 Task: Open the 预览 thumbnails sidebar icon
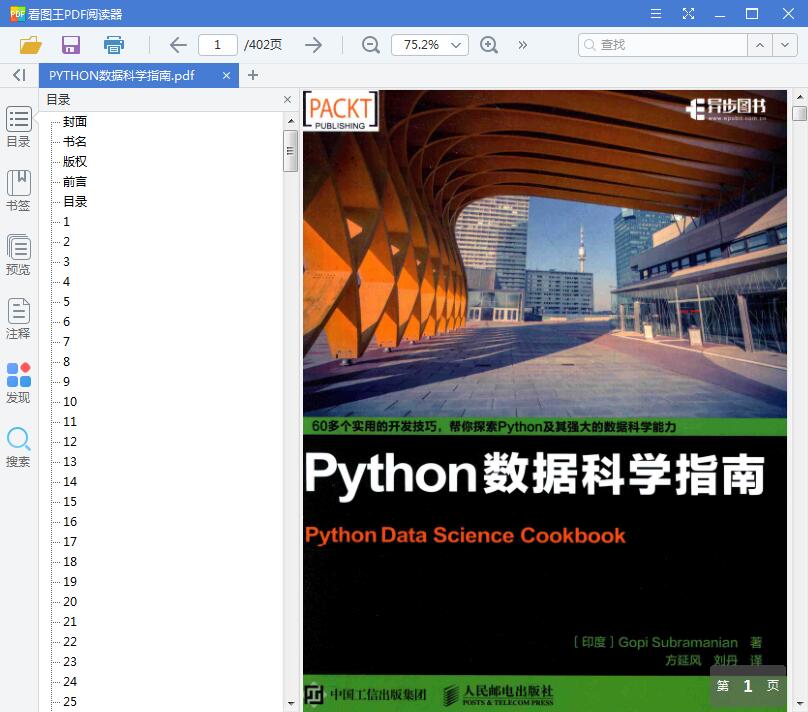click(19, 255)
